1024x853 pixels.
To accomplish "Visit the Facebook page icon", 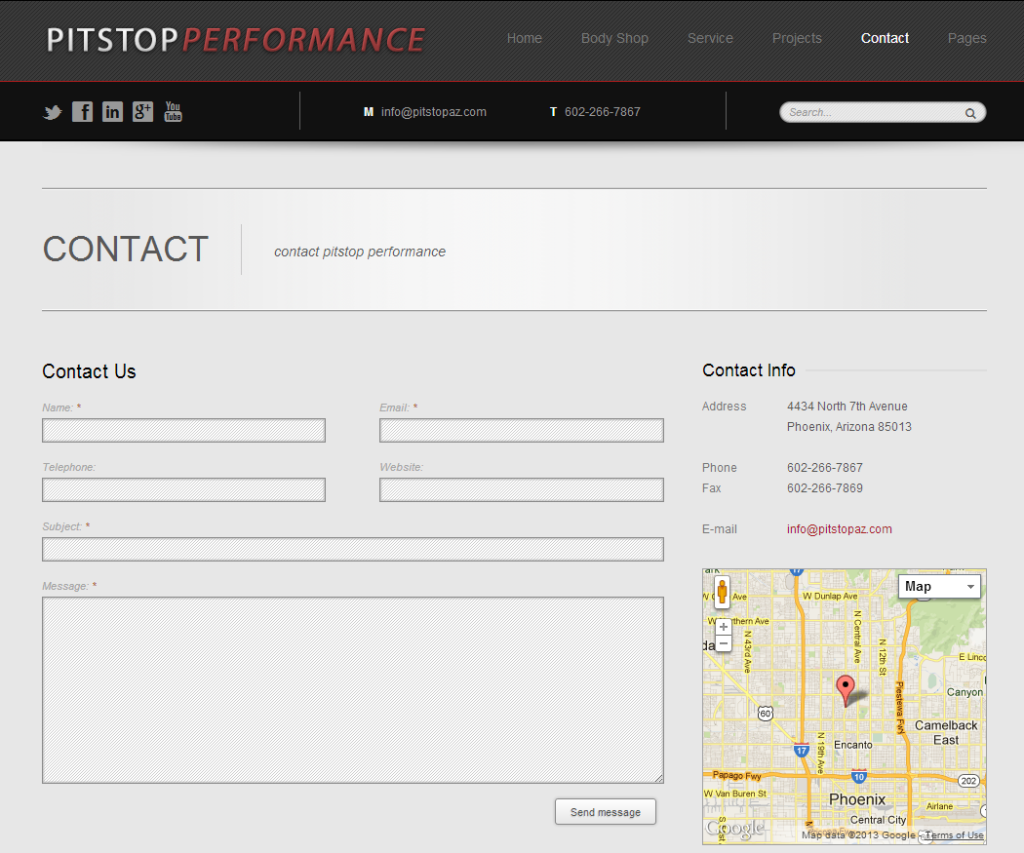I will (x=82, y=111).
